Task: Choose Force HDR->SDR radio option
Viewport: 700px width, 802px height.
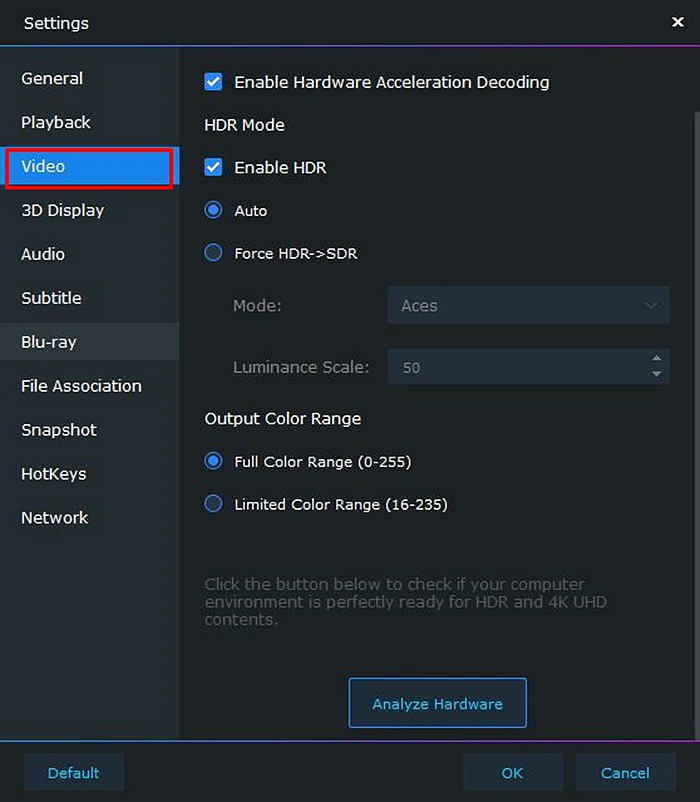Action: point(213,253)
